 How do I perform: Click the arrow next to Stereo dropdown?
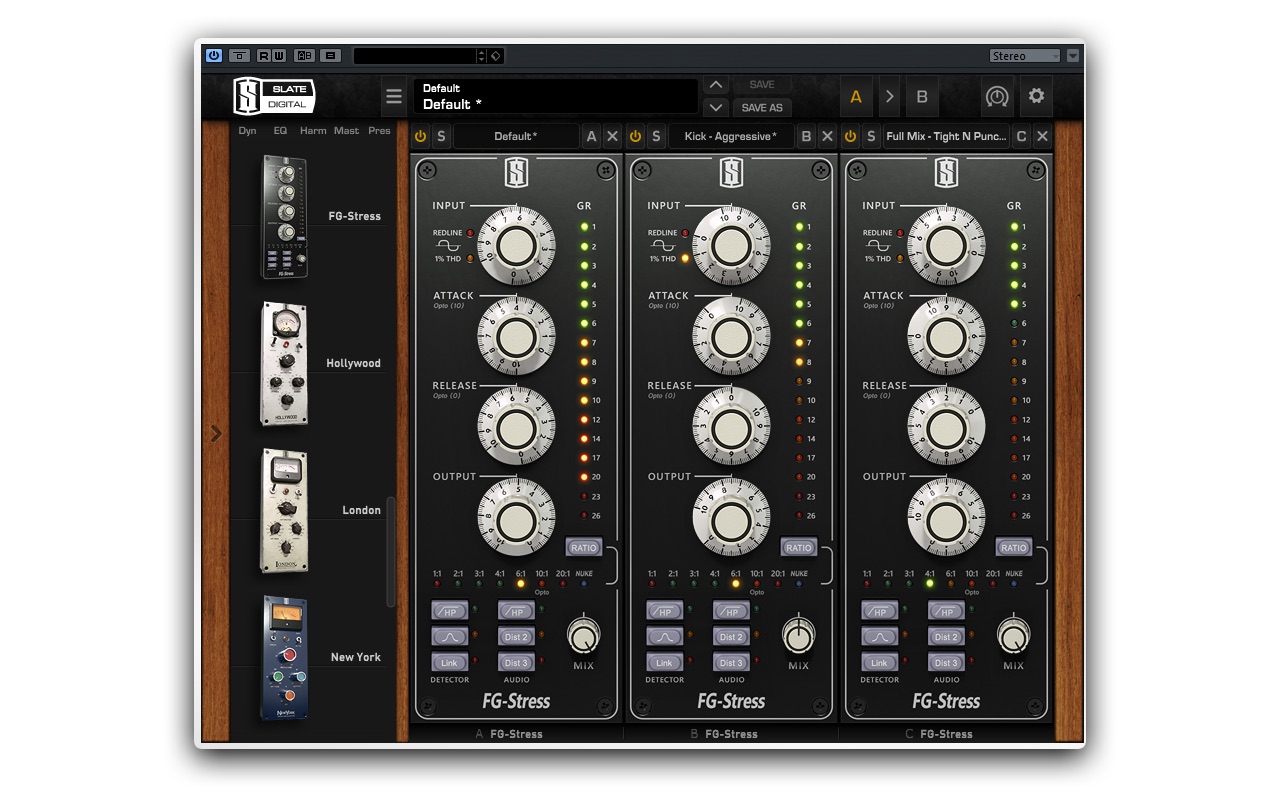(1073, 56)
